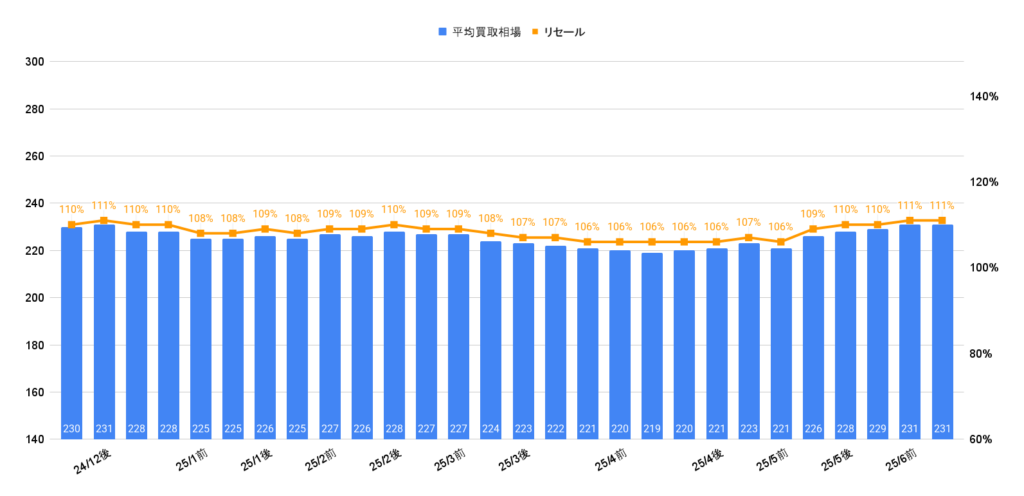
Task: Select the 180 left axis tick label
Action: coord(34,345)
